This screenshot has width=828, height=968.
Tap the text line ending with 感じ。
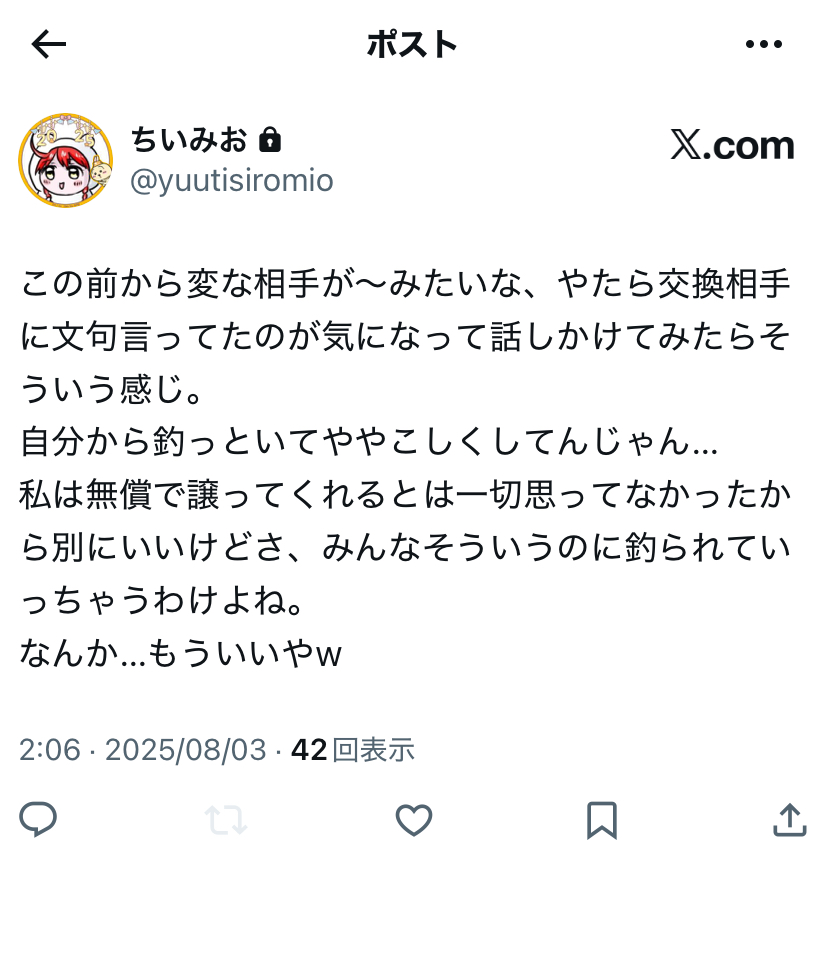click(x=111, y=390)
